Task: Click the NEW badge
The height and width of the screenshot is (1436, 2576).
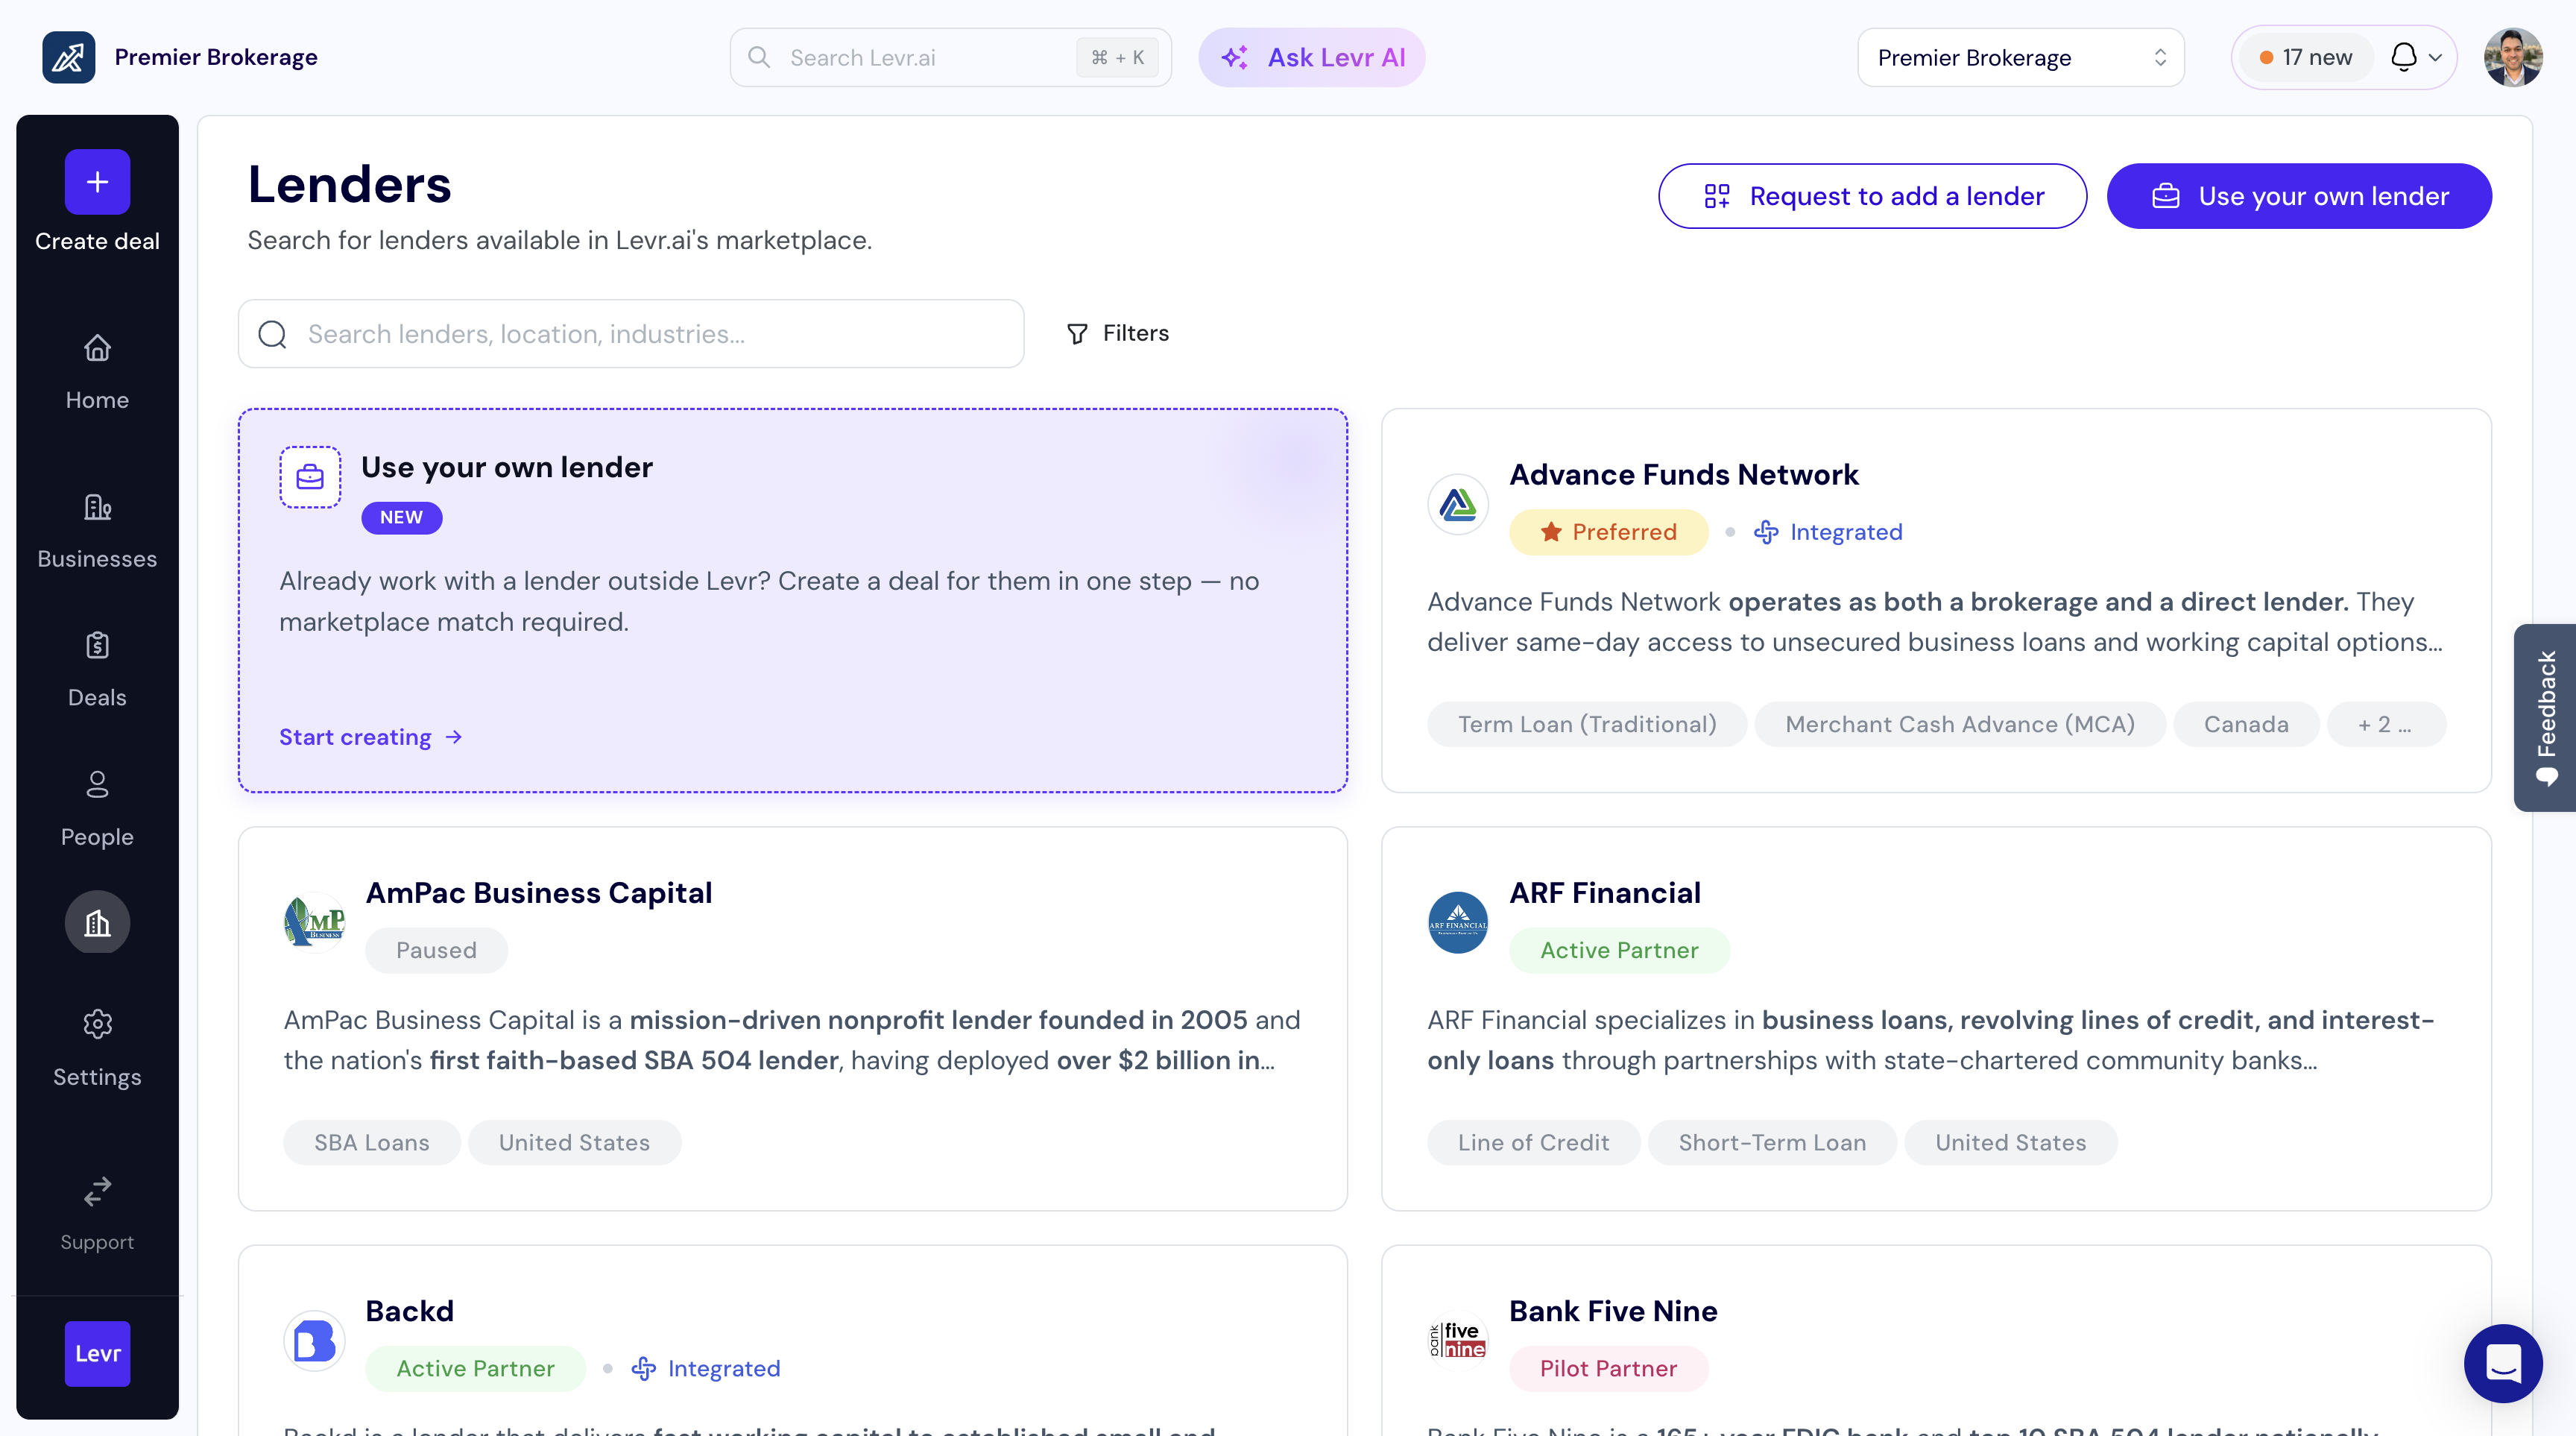Action: [401, 517]
